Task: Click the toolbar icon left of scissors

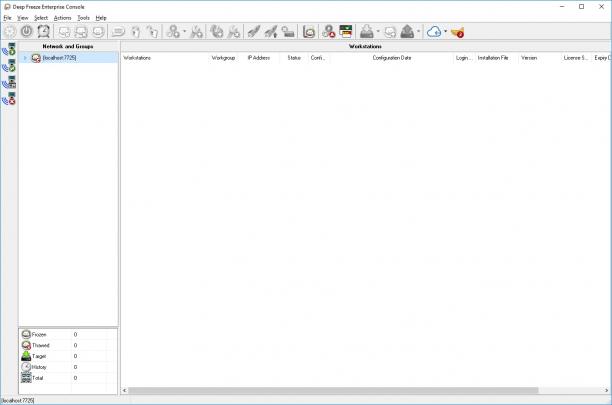Action: coord(173,32)
